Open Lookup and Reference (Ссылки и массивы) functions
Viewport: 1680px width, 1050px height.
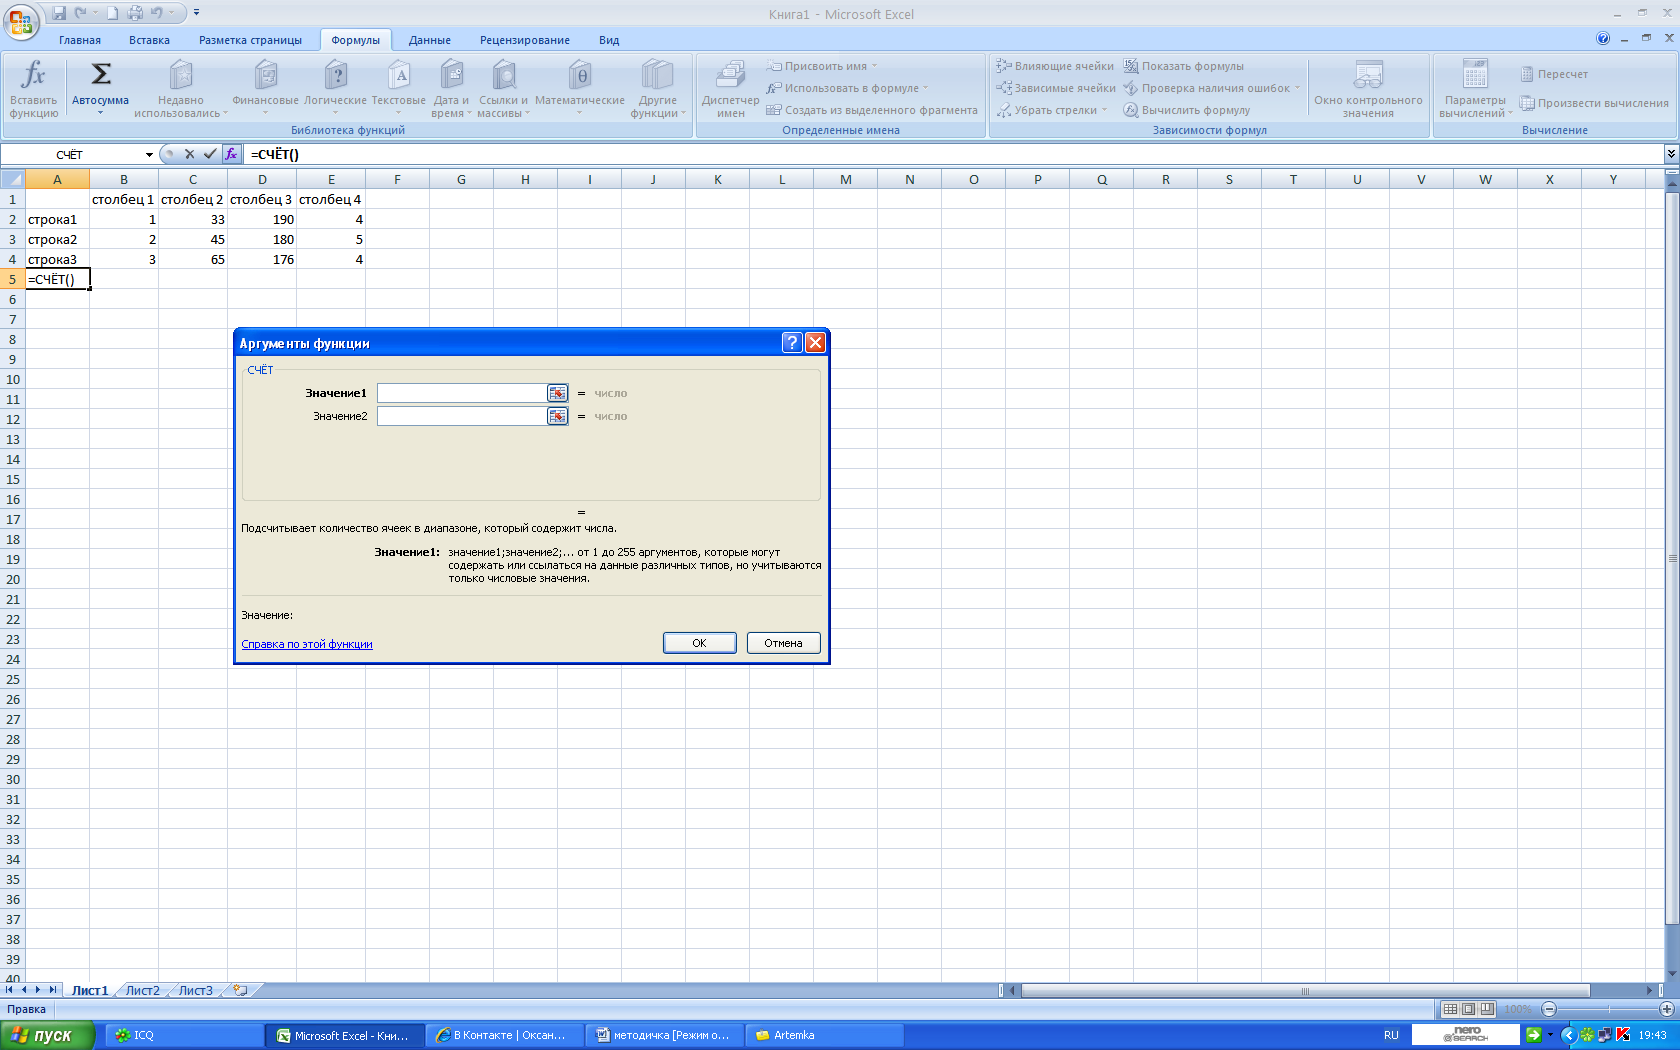tap(503, 88)
